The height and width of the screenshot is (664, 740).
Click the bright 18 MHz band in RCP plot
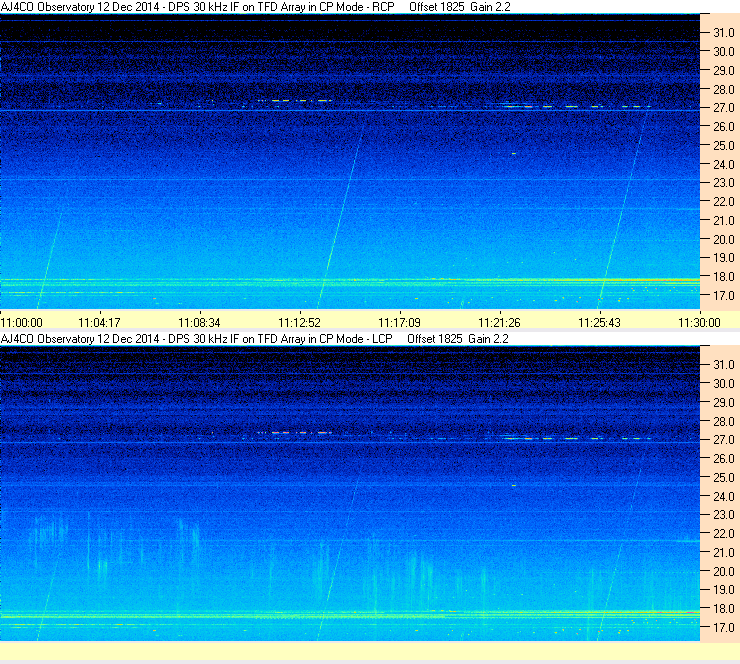tap(349, 280)
